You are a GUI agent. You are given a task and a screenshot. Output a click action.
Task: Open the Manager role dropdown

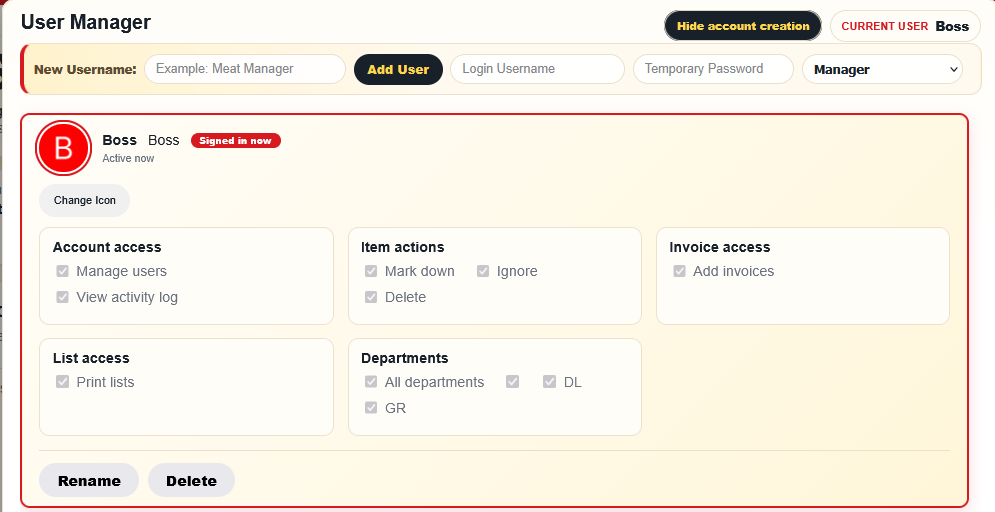click(x=883, y=70)
